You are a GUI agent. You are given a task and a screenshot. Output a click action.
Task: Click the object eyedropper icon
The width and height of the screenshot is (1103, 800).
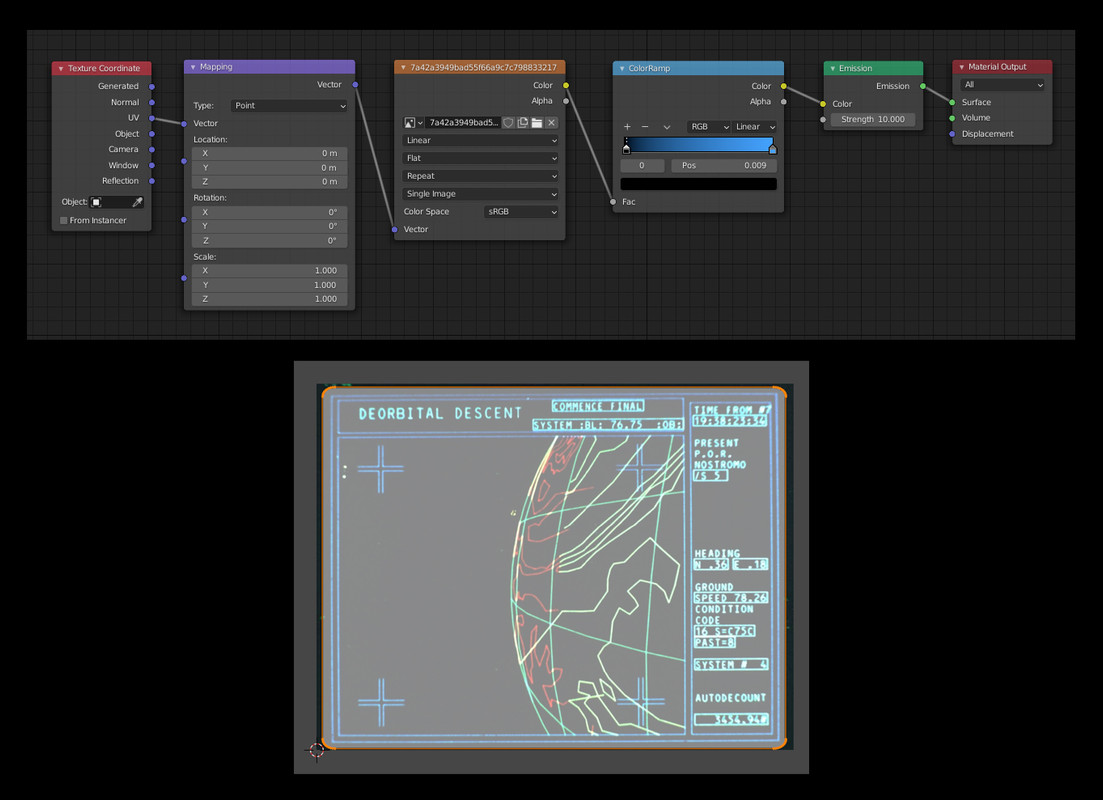(137, 202)
